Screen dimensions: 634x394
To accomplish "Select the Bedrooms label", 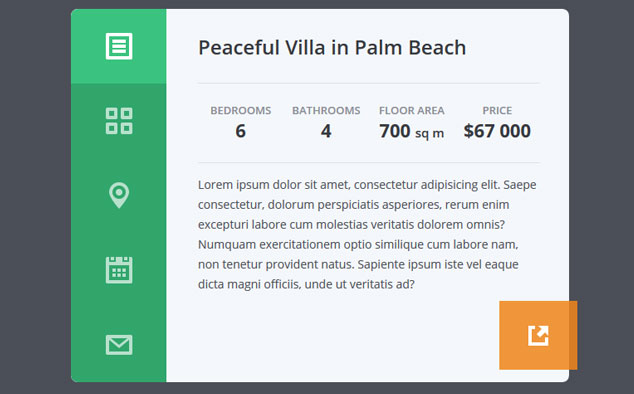I will pyautogui.click(x=241, y=110).
